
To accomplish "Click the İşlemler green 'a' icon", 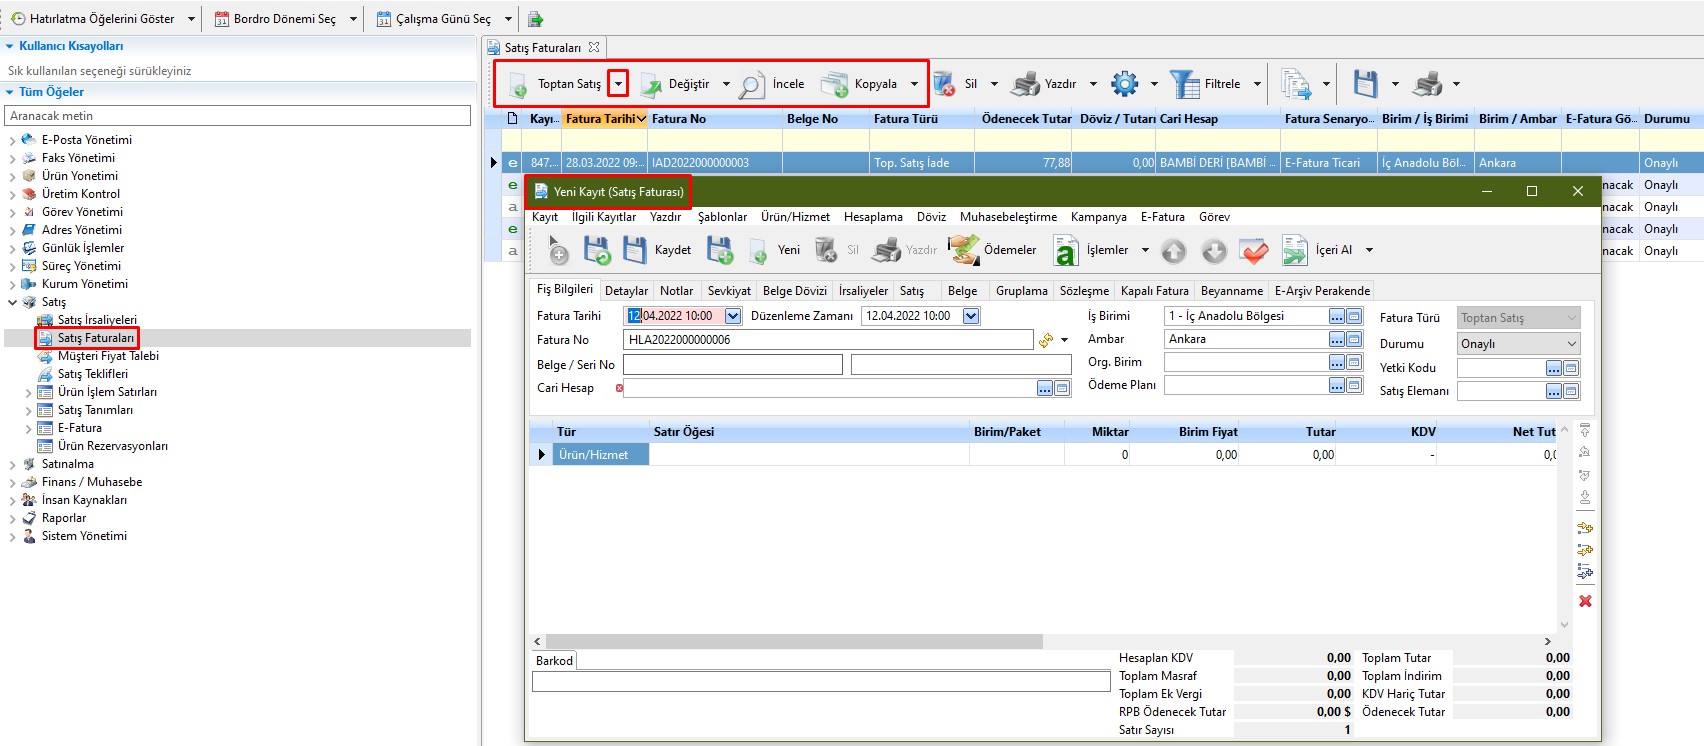I will [1066, 251].
